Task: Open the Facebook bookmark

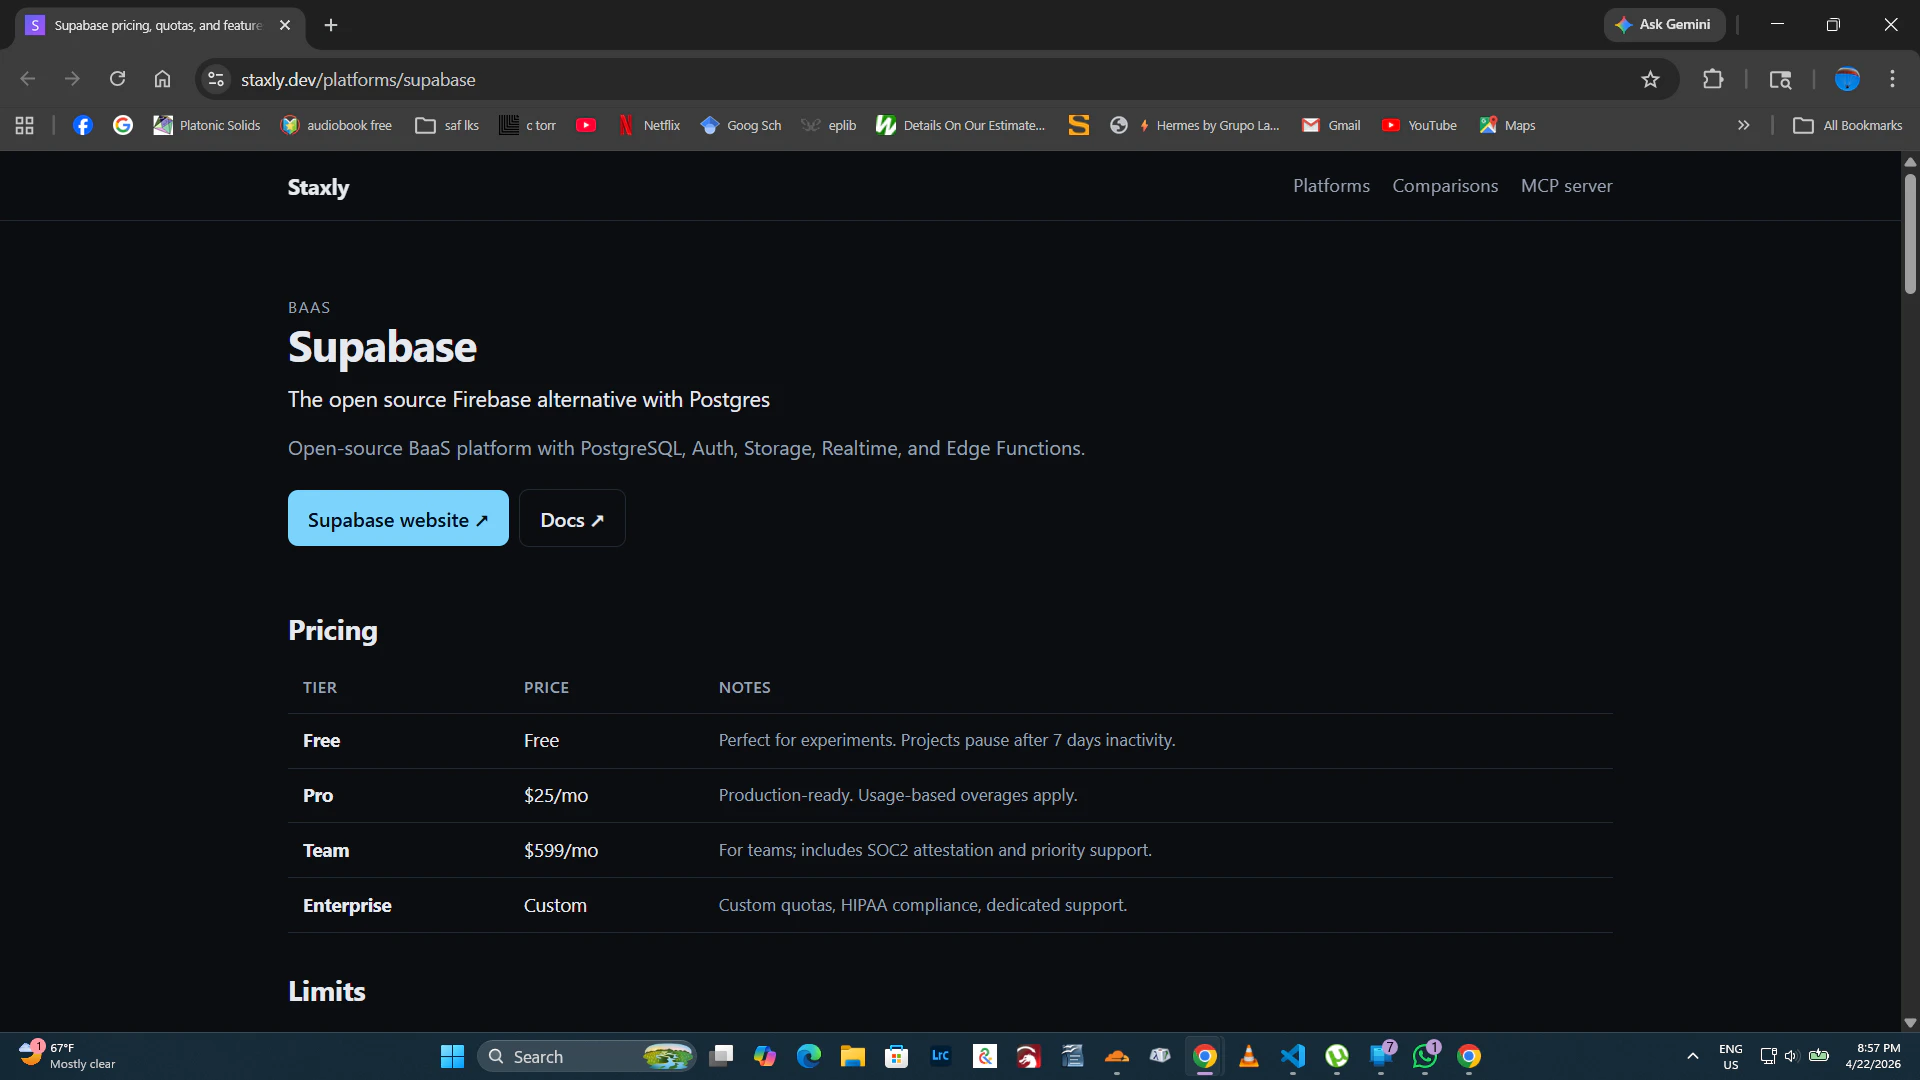Action: [x=83, y=125]
